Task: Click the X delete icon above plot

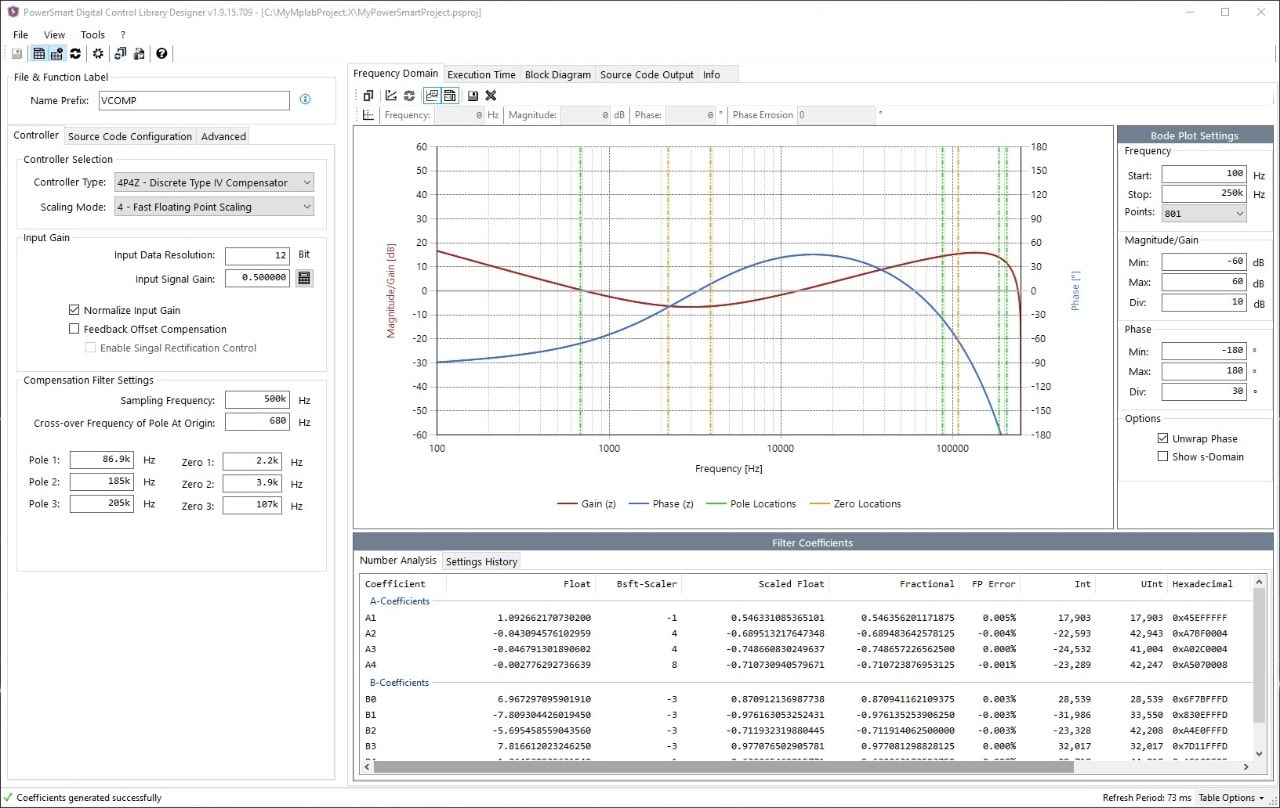Action: tap(491, 95)
